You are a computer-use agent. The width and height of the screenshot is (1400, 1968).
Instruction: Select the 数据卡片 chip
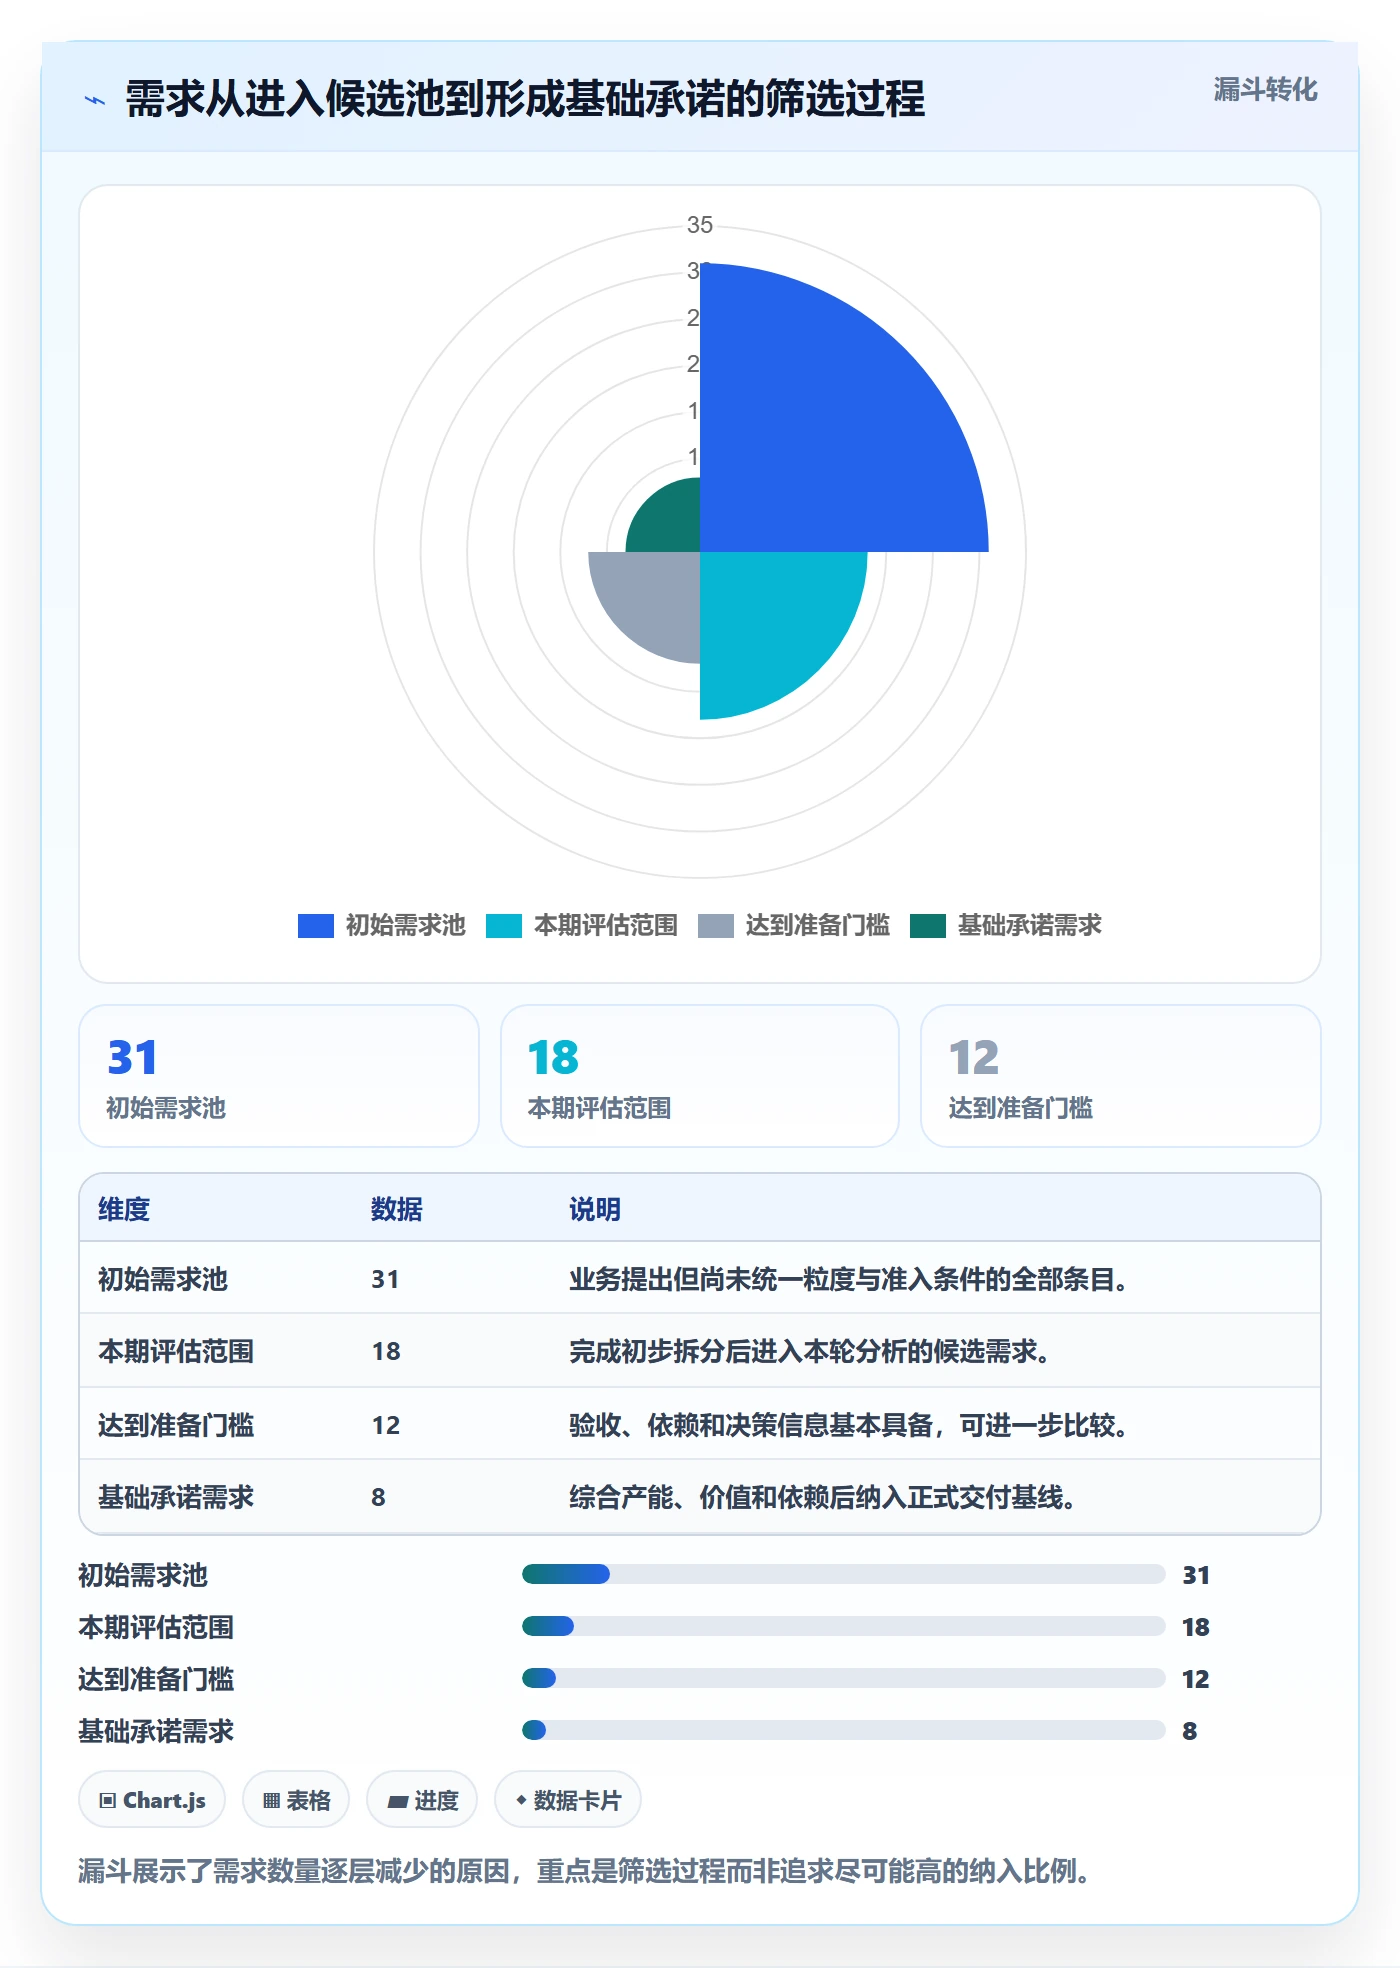pyautogui.click(x=568, y=1800)
